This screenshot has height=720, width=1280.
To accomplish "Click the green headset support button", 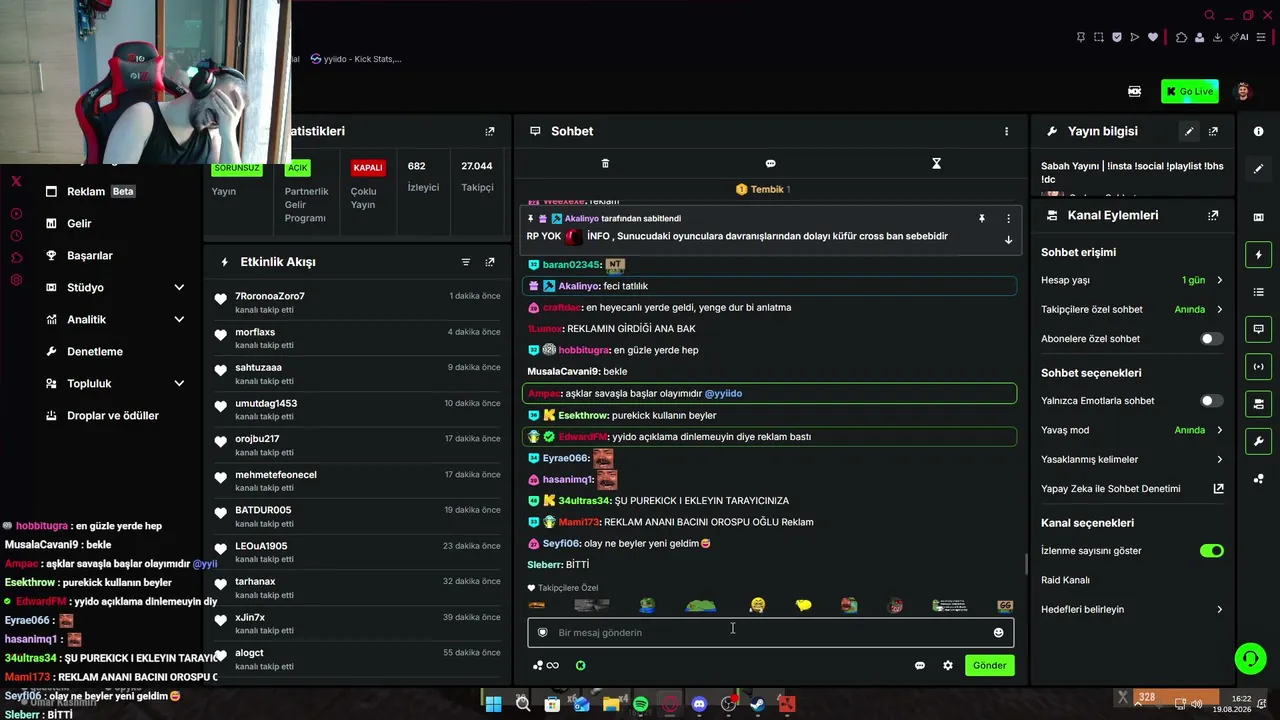I will coord(1250,658).
